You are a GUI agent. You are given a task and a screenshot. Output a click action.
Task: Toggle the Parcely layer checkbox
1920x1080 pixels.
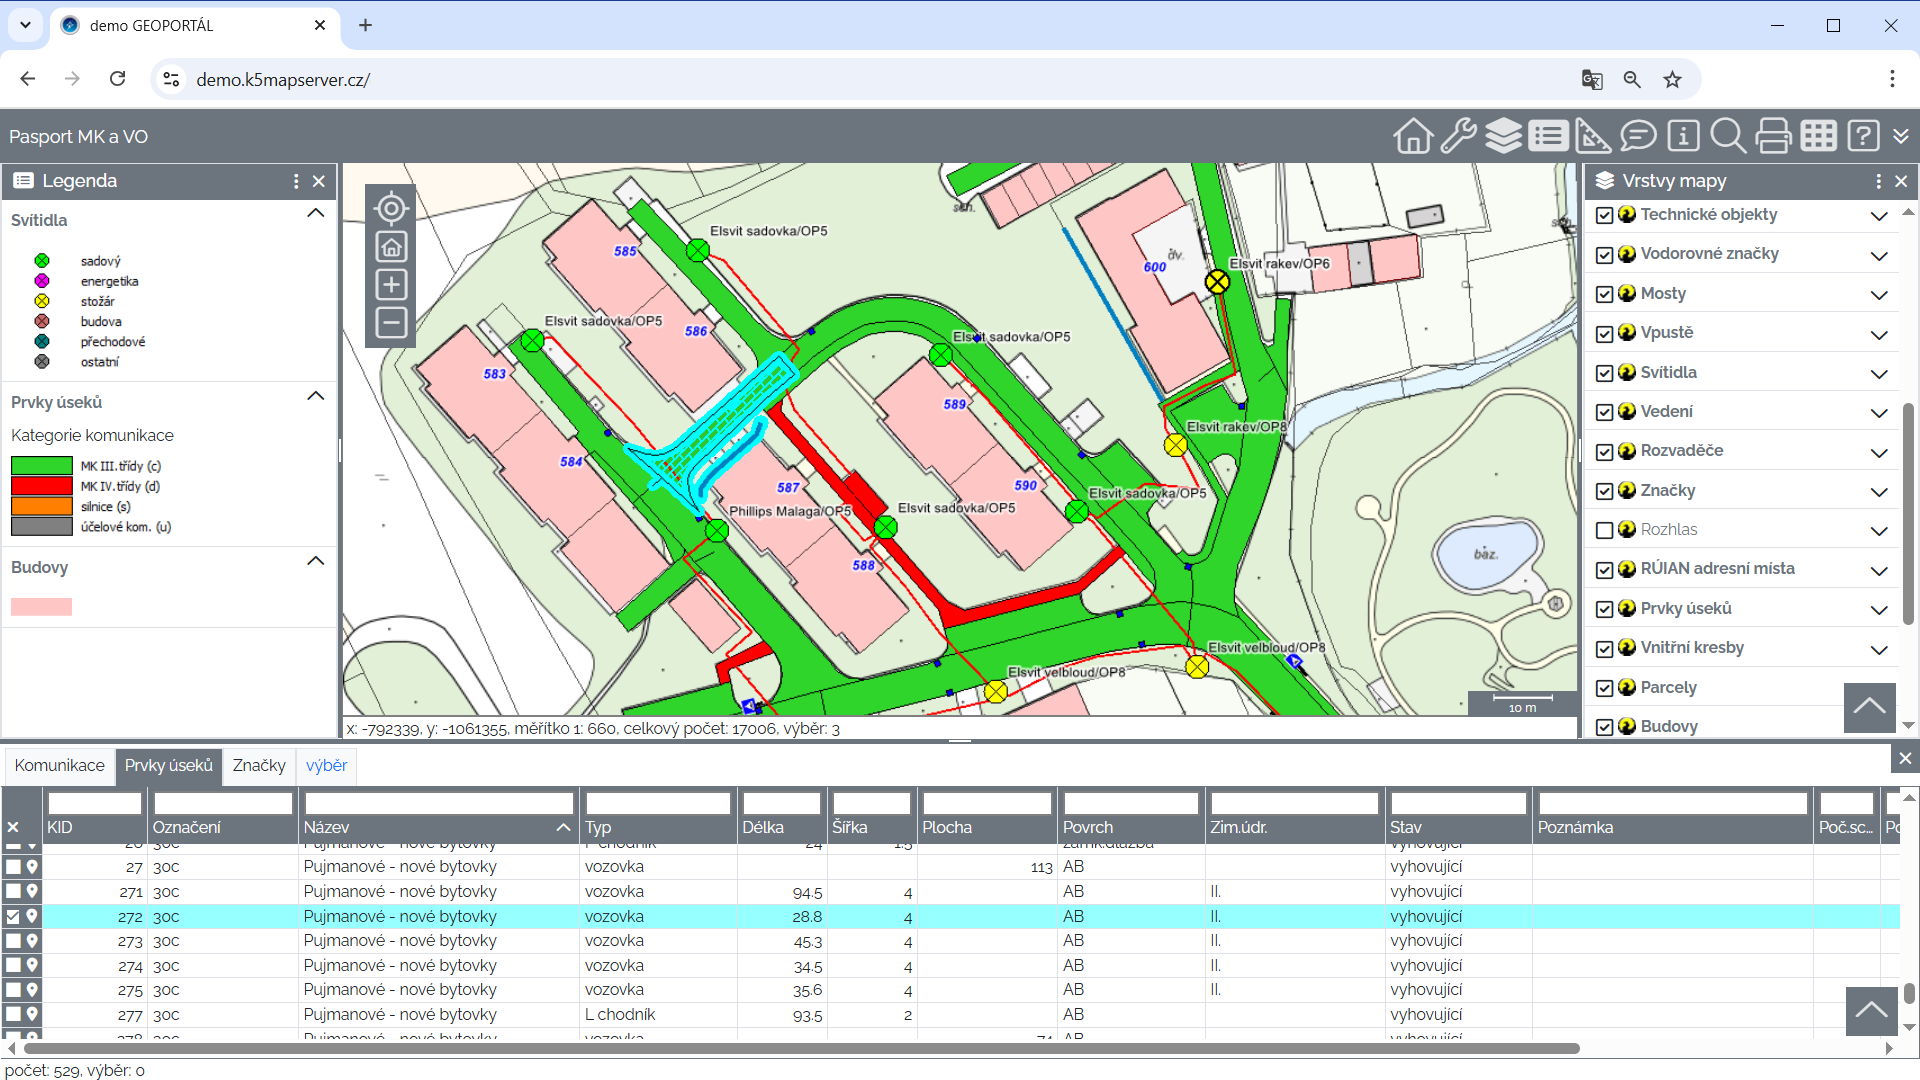pyautogui.click(x=1604, y=688)
